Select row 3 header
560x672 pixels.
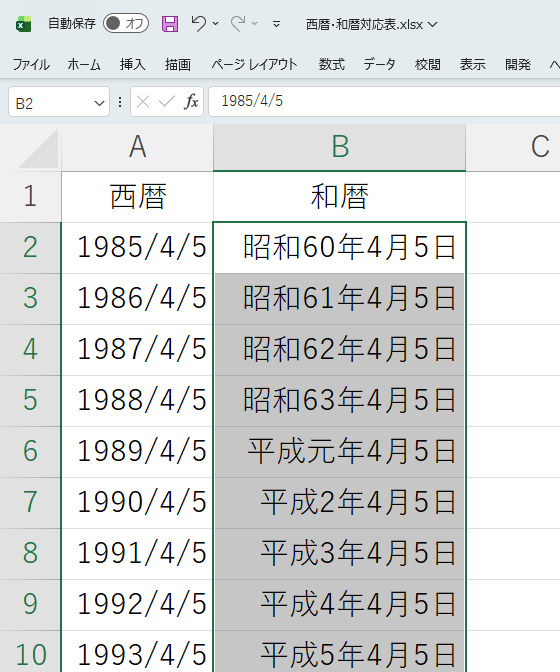coord(30,299)
